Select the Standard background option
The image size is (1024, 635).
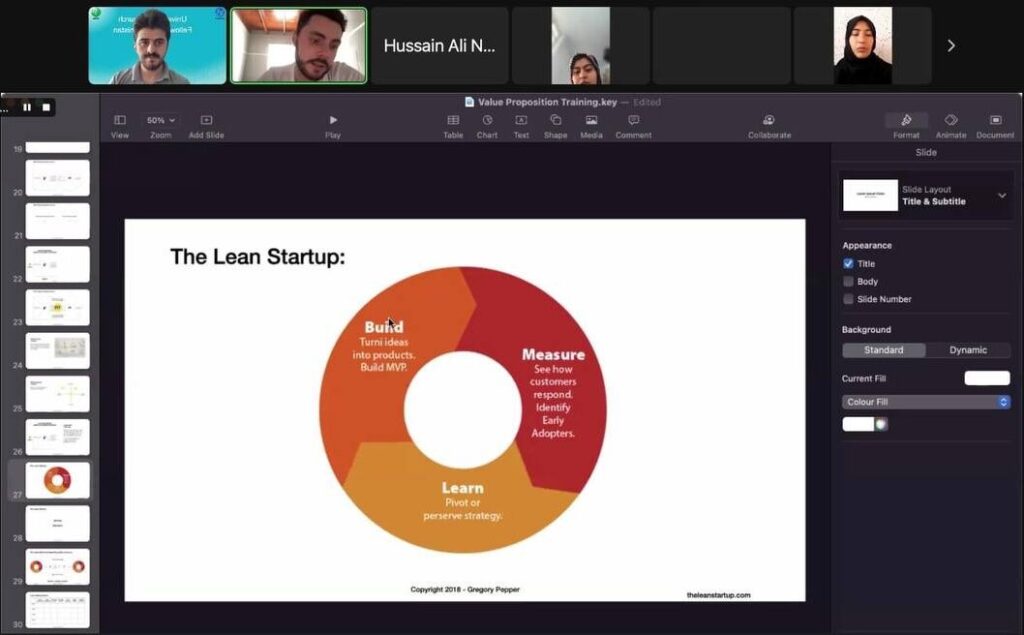(884, 350)
